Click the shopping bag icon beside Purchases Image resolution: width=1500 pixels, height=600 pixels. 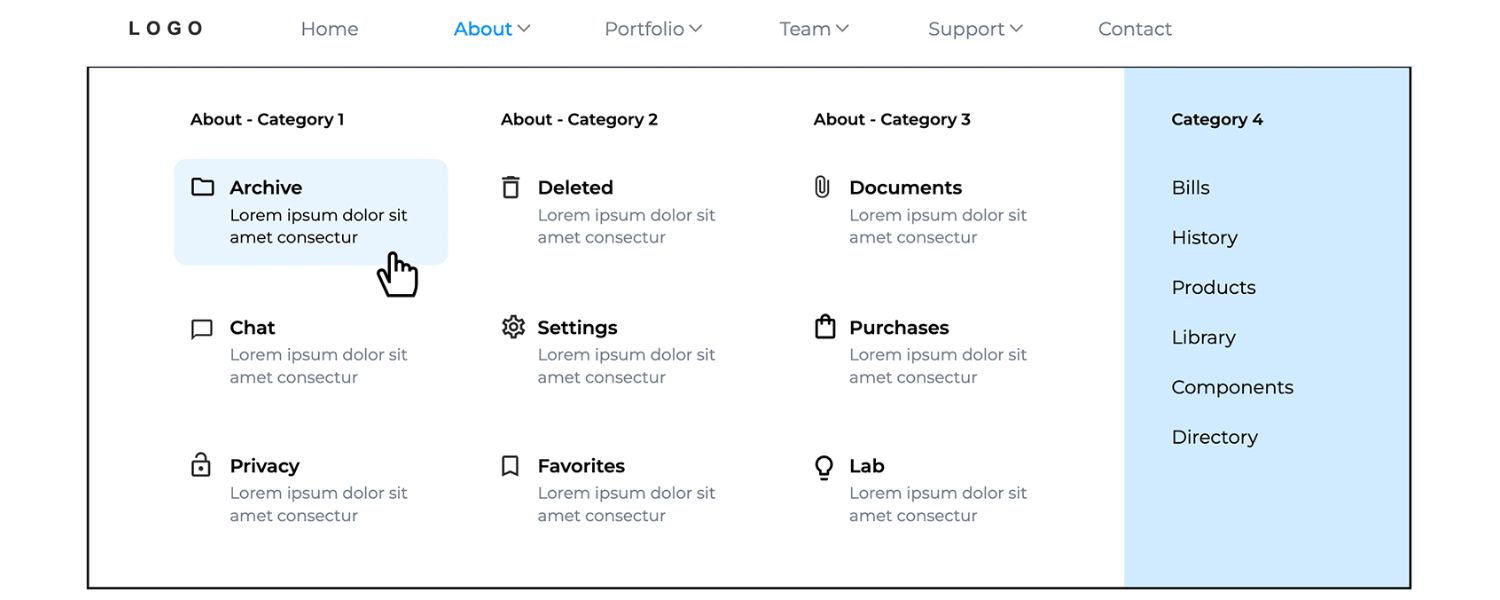coord(824,327)
